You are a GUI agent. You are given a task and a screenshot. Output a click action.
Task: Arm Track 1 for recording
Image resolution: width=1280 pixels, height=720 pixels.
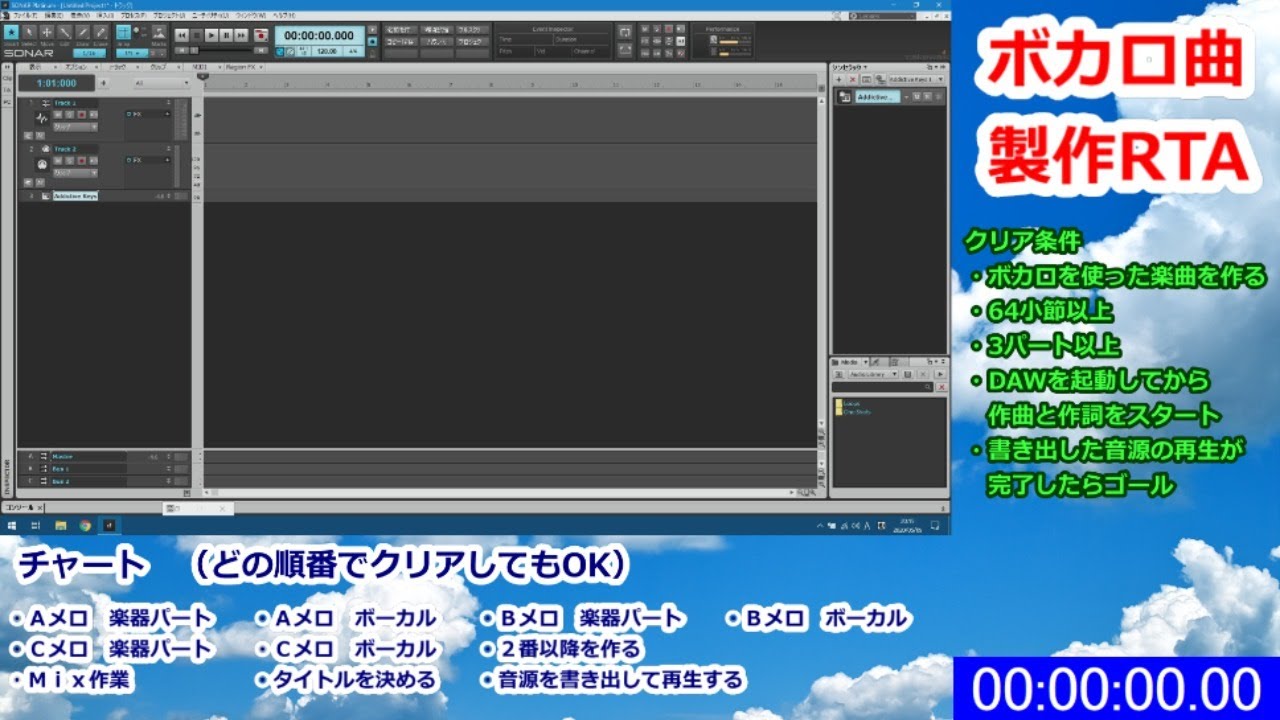(82, 115)
